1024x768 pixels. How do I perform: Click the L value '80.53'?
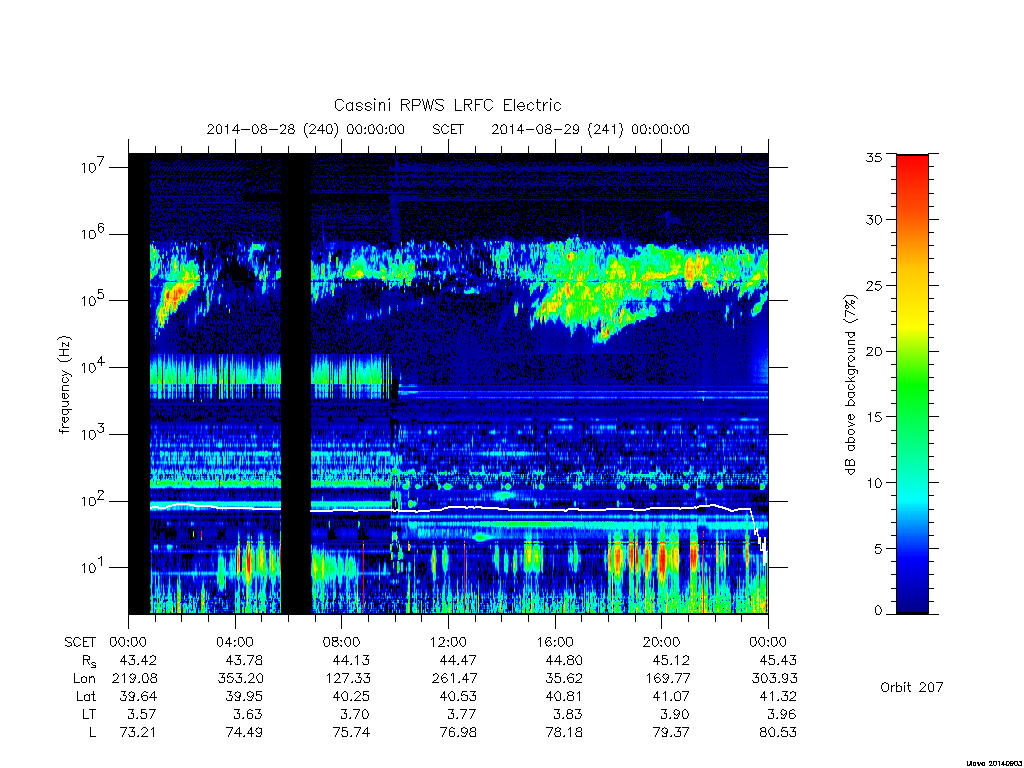777,733
